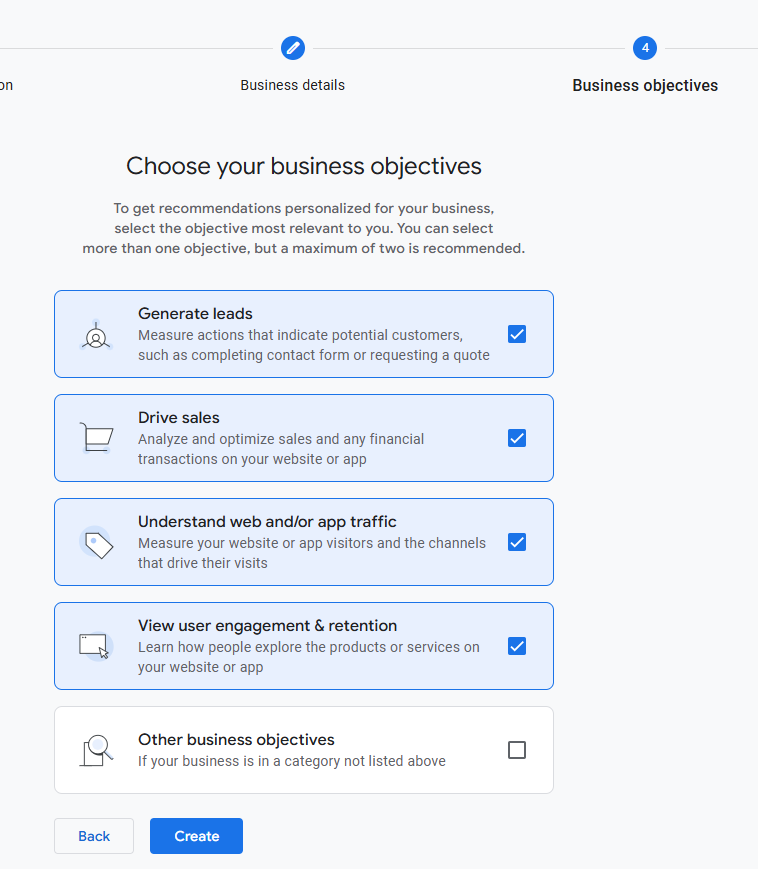Click the 'Choose your business objectives' heading

[x=304, y=166]
